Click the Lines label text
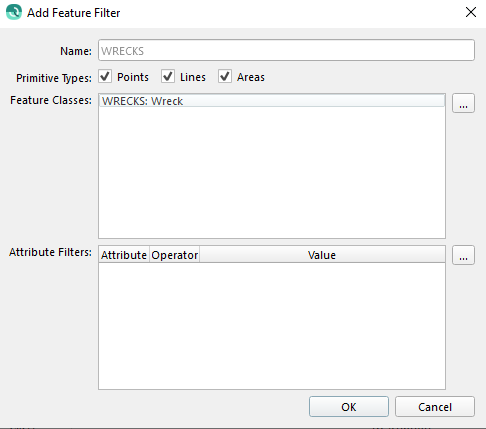 point(193,77)
